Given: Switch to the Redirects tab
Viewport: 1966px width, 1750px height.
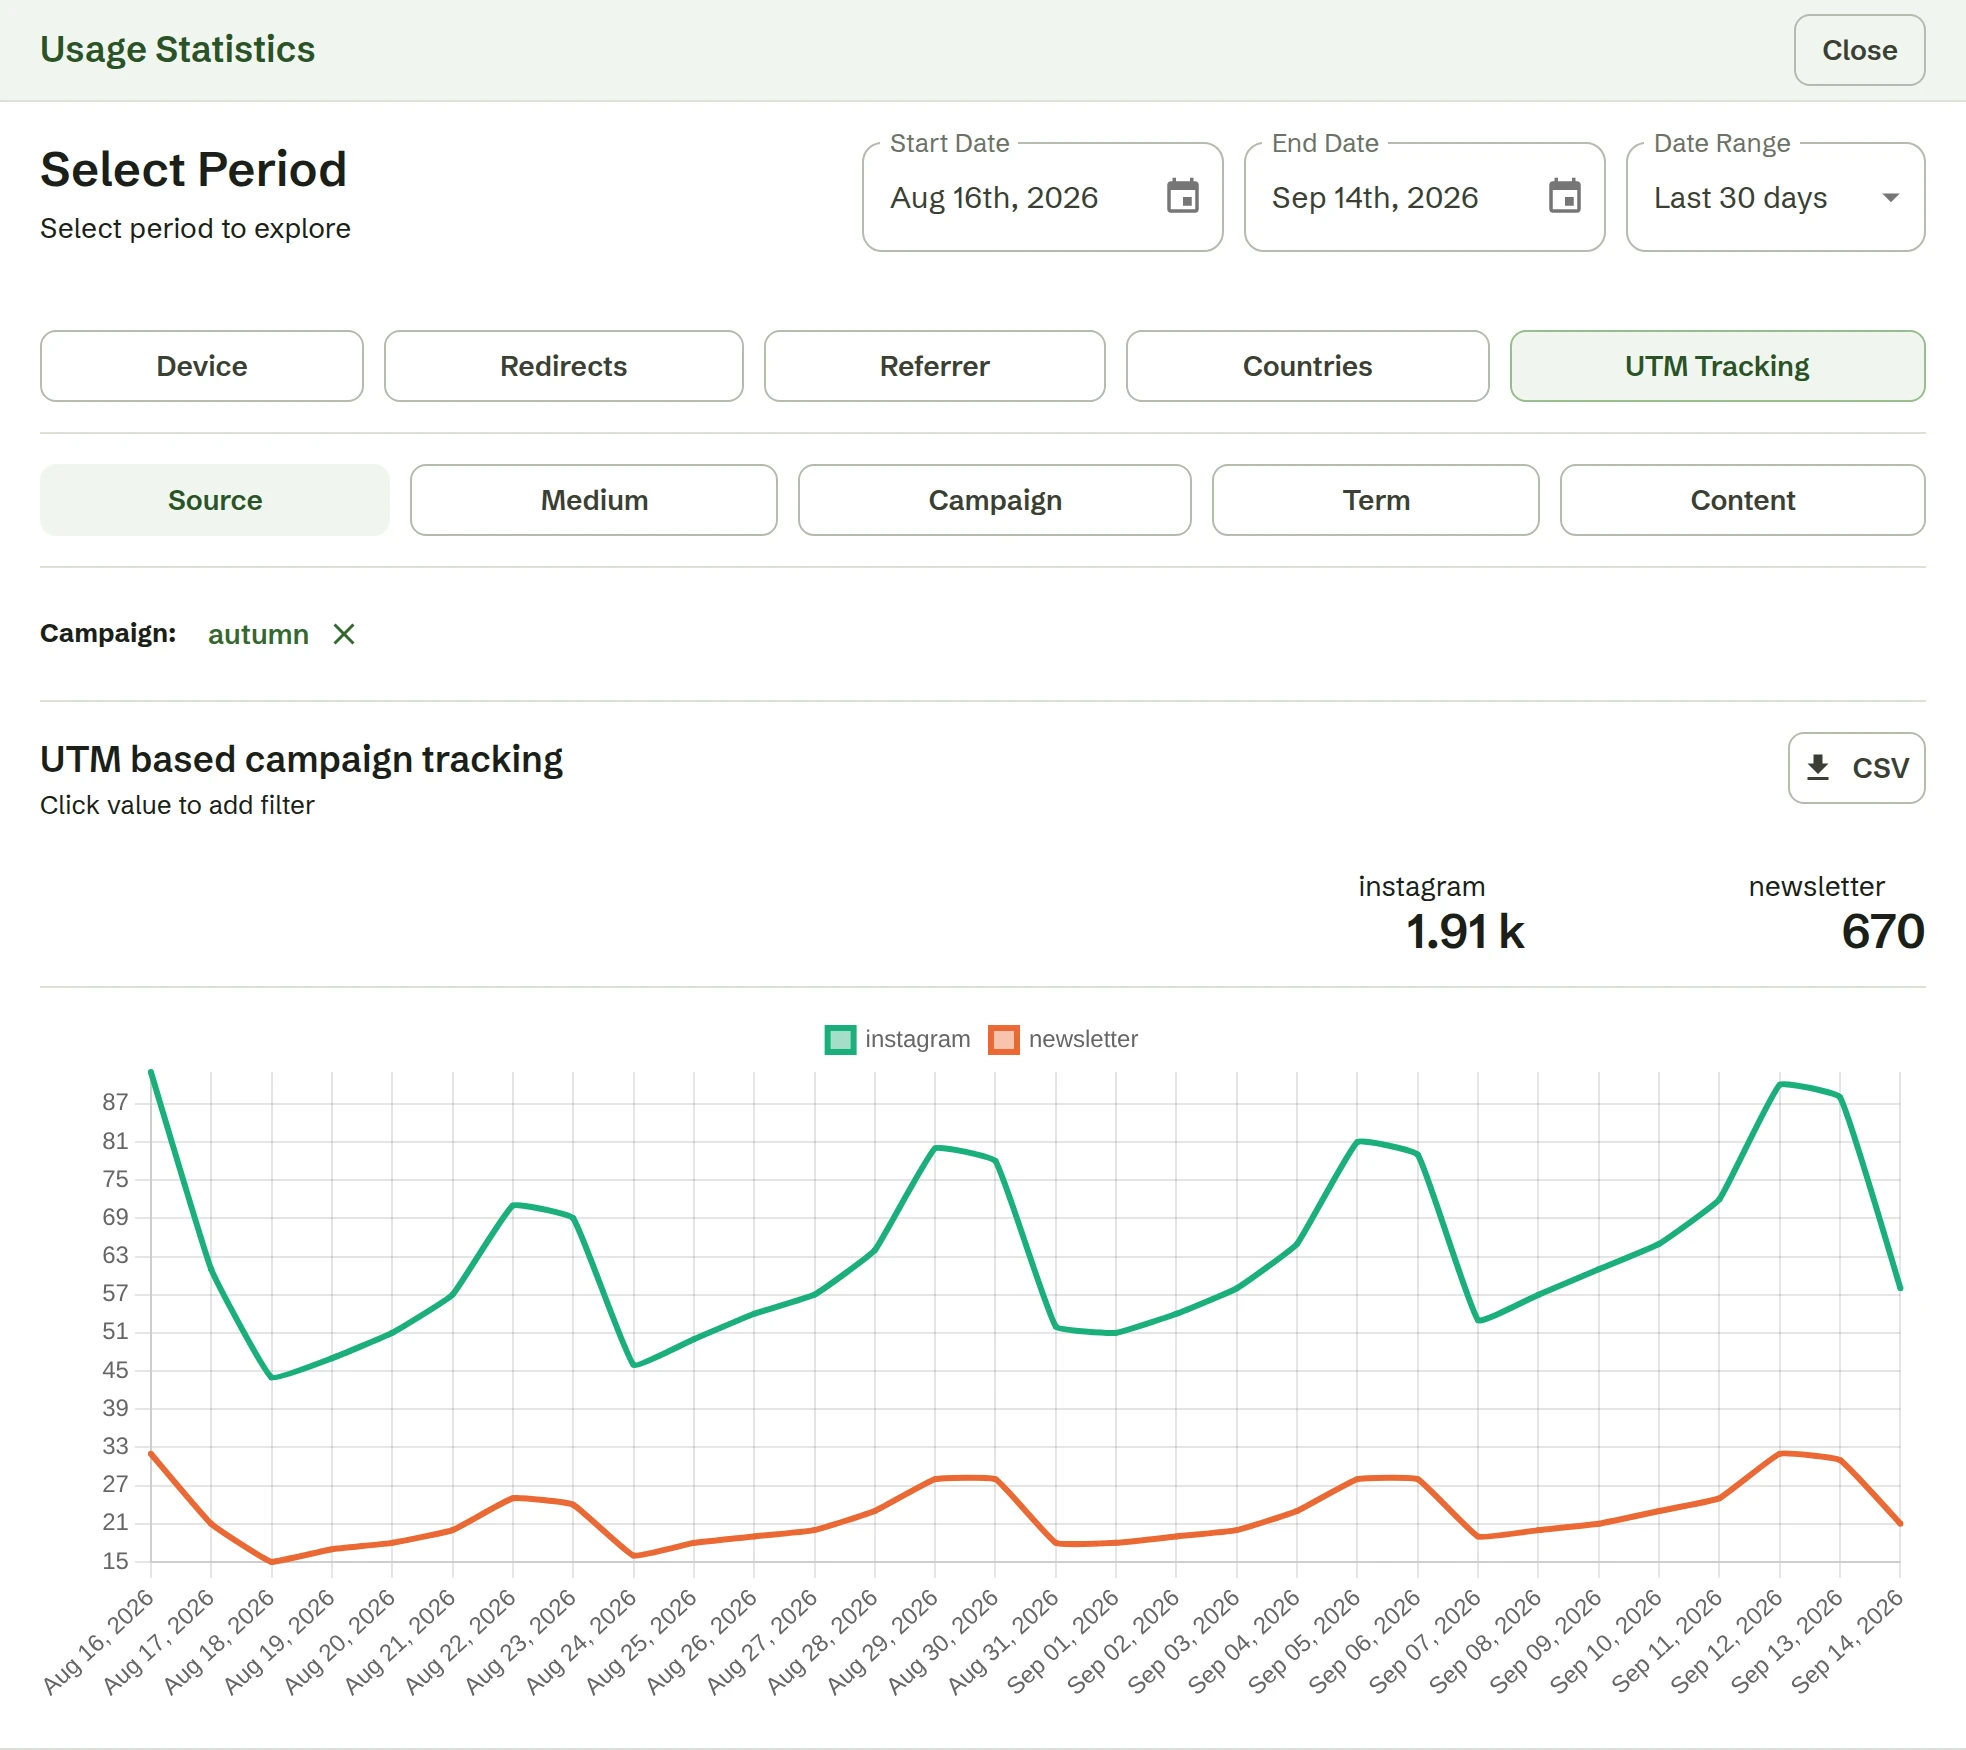Looking at the screenshot, I should [564, 366].
